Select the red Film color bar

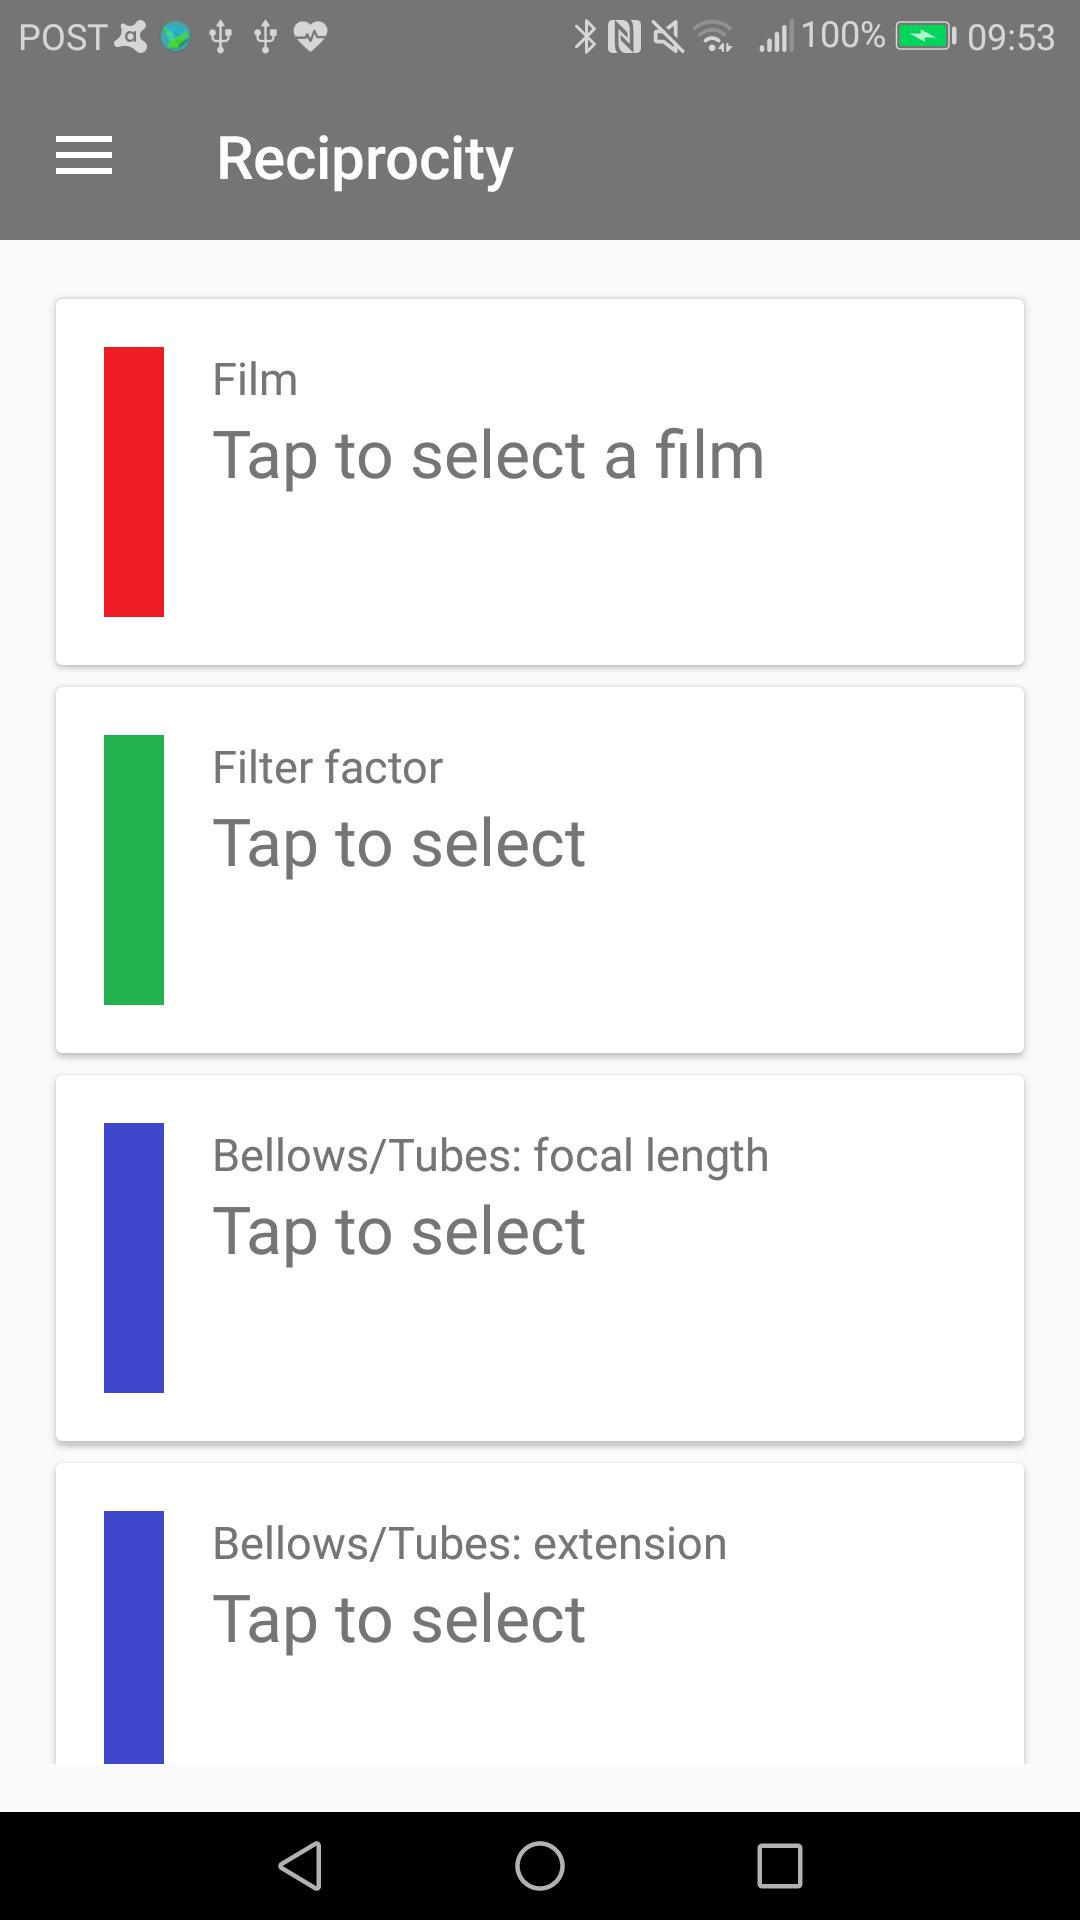coord(134,482)
